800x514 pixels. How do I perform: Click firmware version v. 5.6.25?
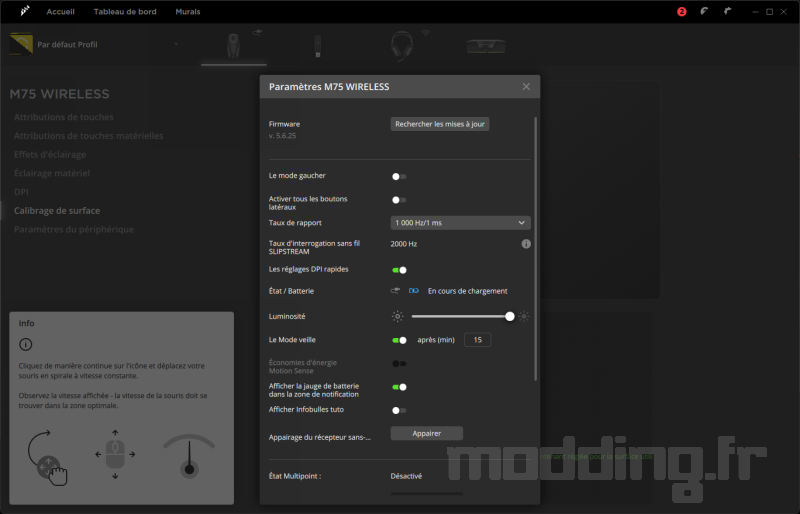point(282,136)
